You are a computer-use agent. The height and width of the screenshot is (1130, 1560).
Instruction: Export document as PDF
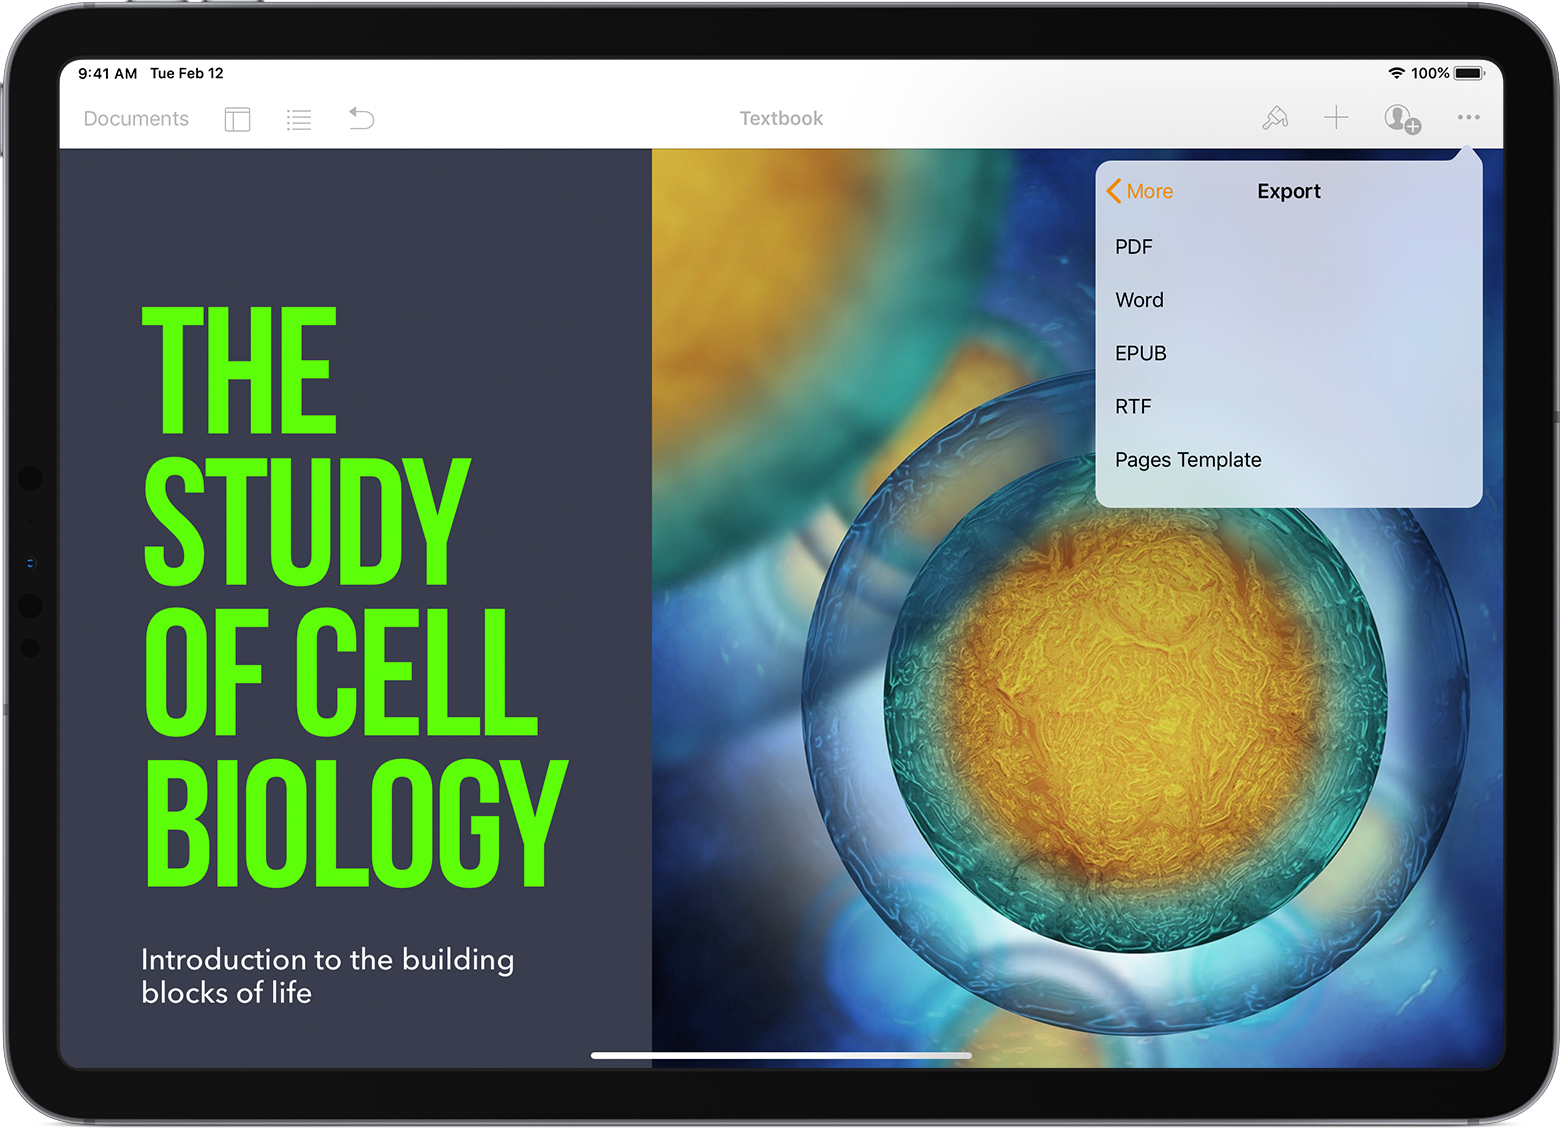1288,247
